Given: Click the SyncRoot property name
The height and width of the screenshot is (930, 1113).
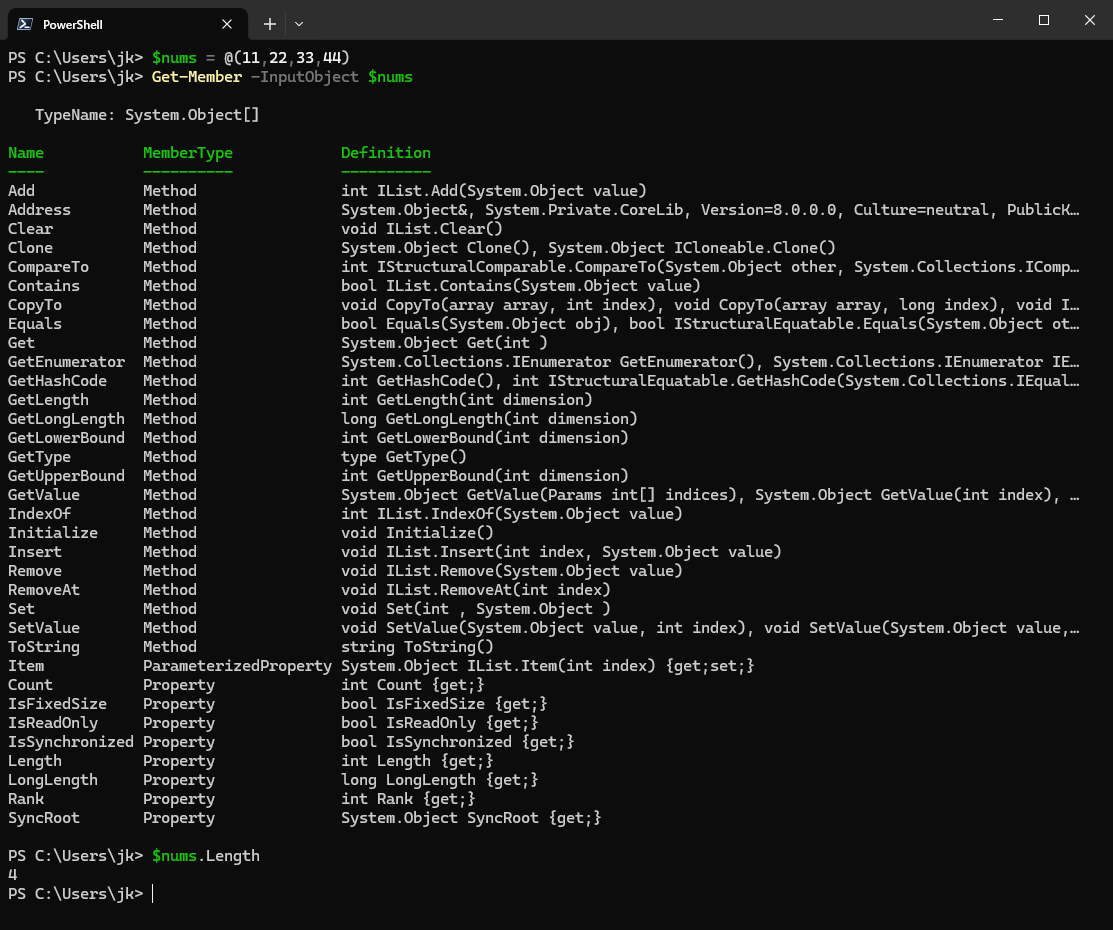Looking at the screenshot, I should [x=44, y=818].
